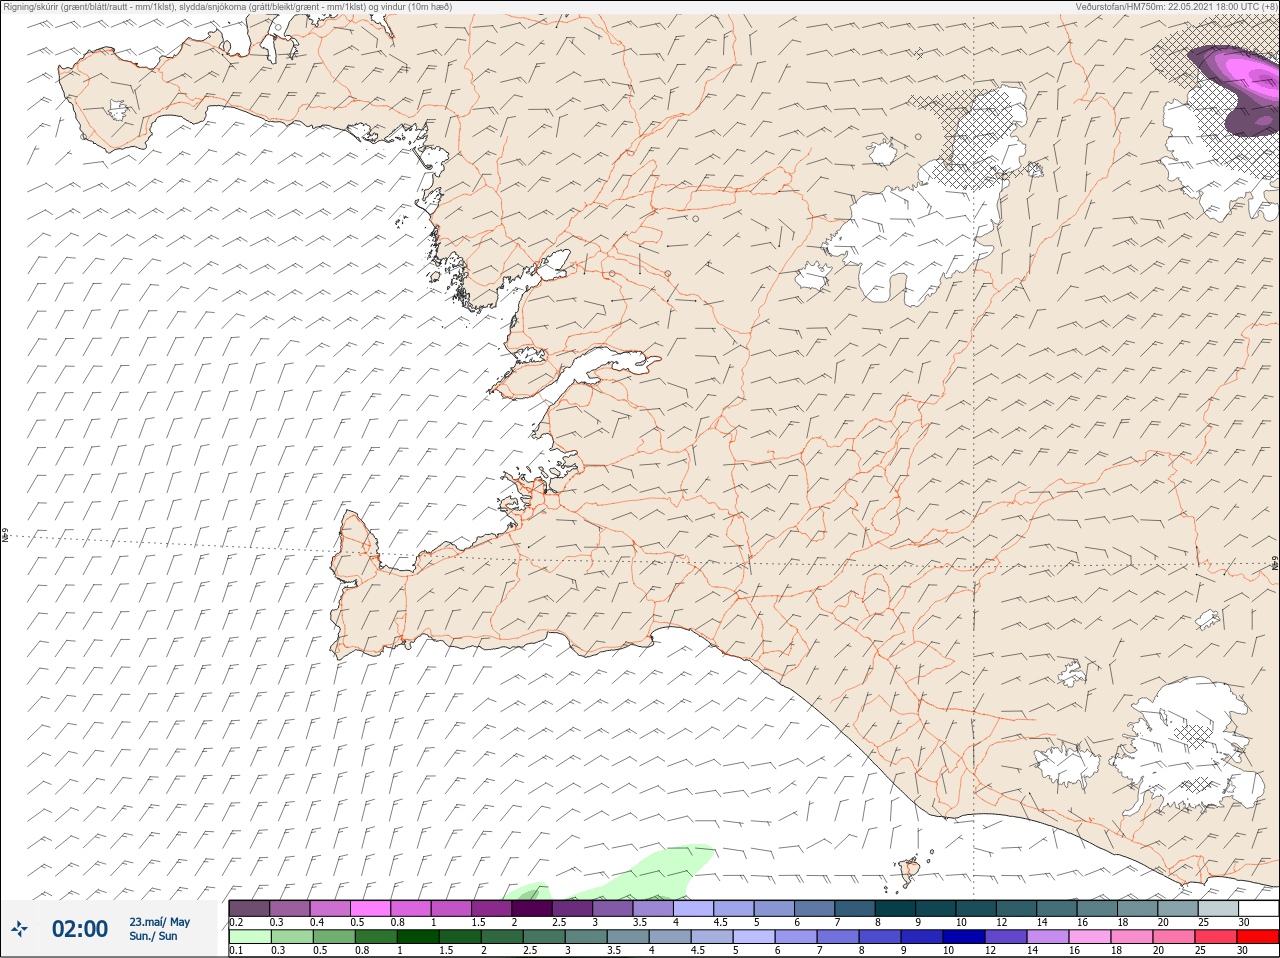Click the purple snowfall area in the northeast
Screen dimensions: 1280x958
tap(1243, 88)
